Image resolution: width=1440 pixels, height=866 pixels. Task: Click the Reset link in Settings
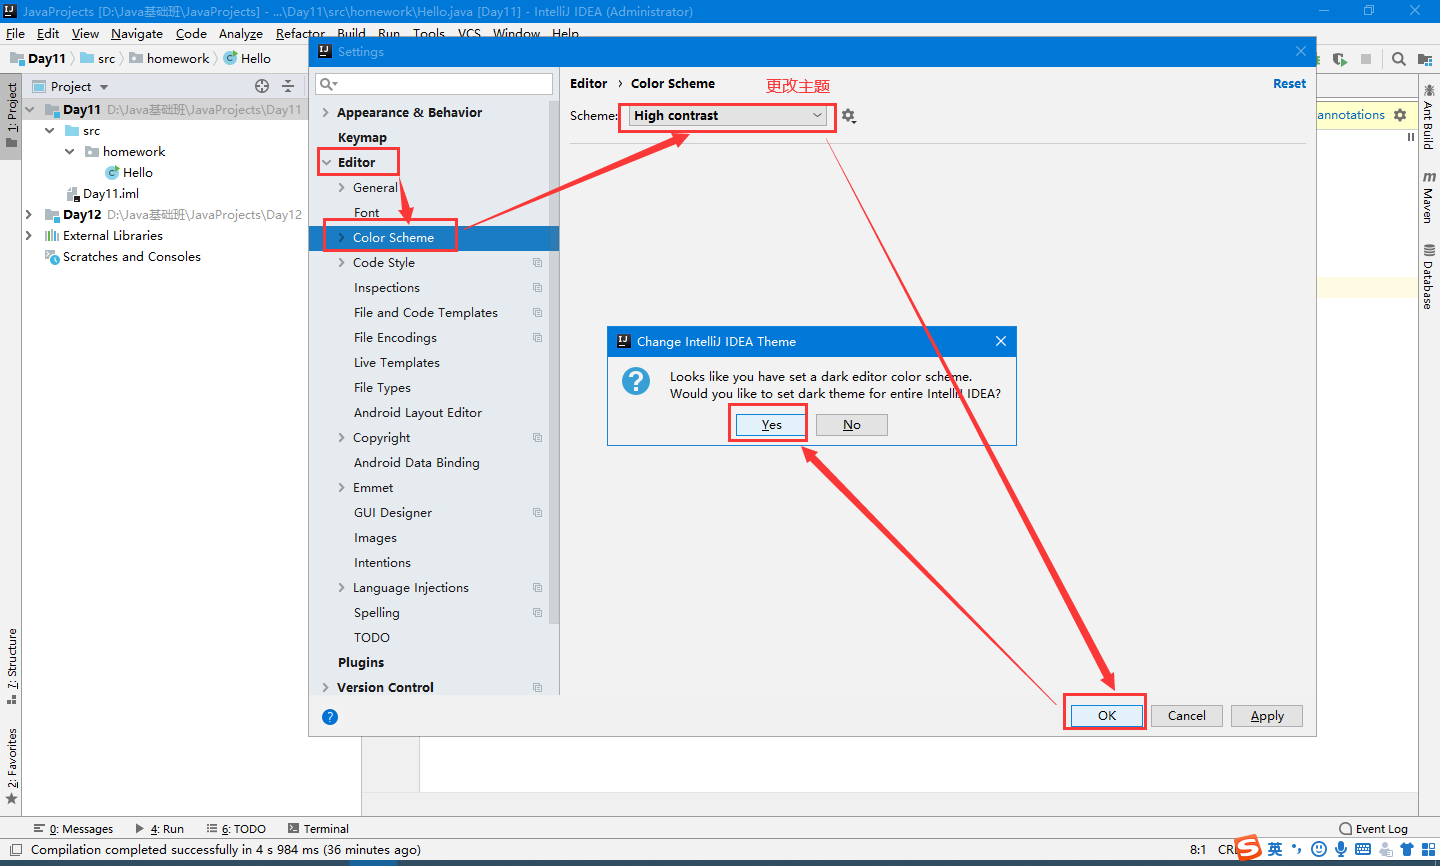[1289, 84]
